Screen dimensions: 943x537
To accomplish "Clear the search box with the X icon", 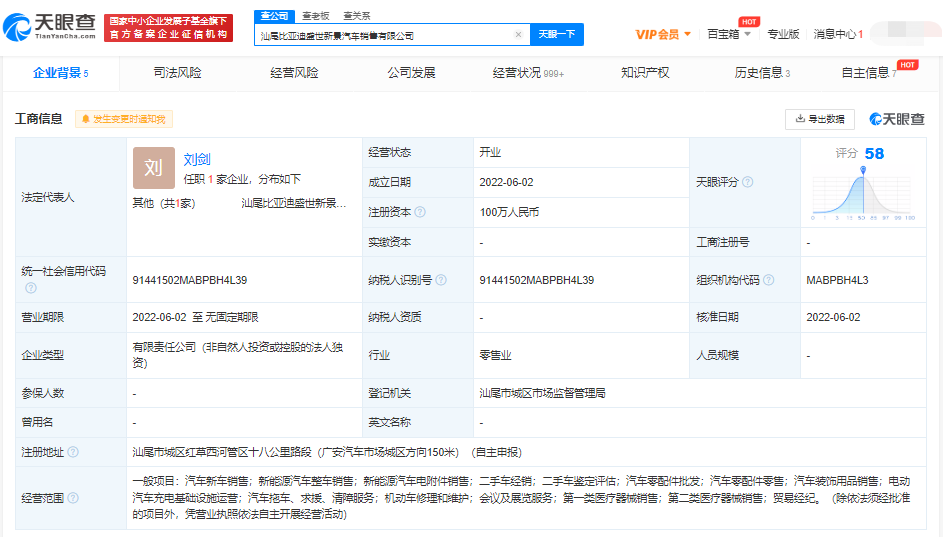I will click(518, 34).
